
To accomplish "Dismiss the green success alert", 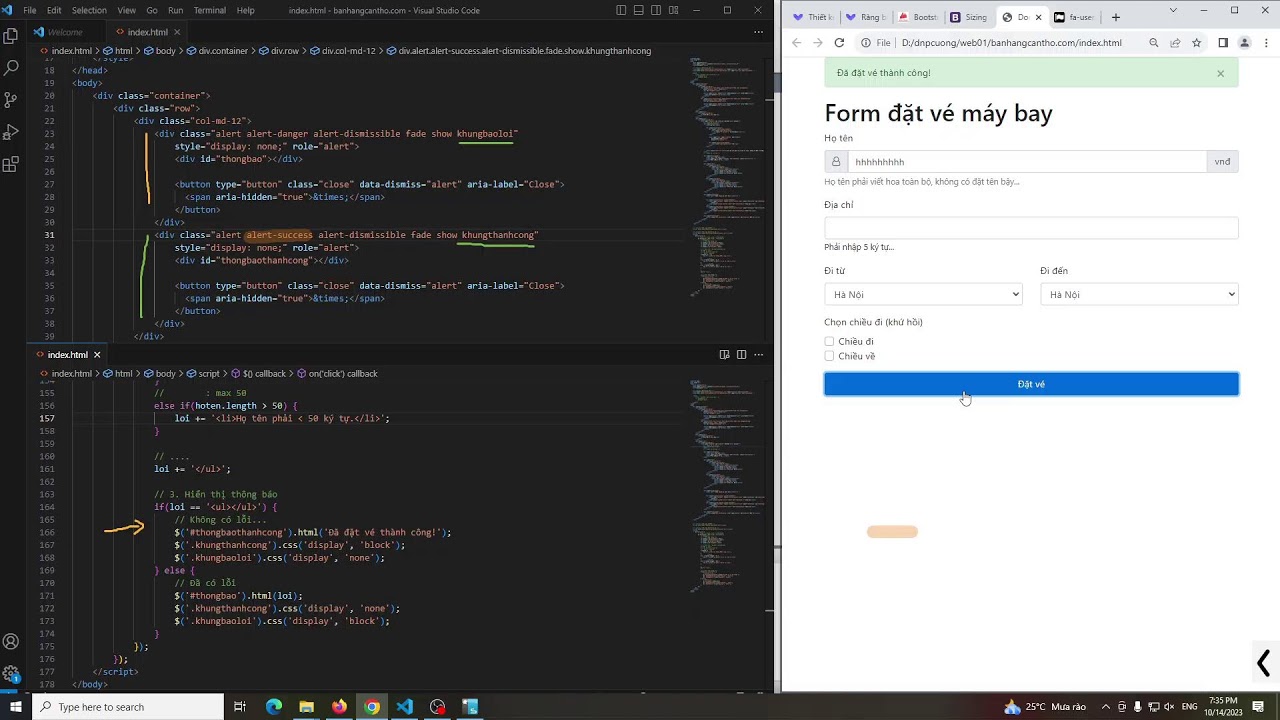I will tap(1220, 73).
